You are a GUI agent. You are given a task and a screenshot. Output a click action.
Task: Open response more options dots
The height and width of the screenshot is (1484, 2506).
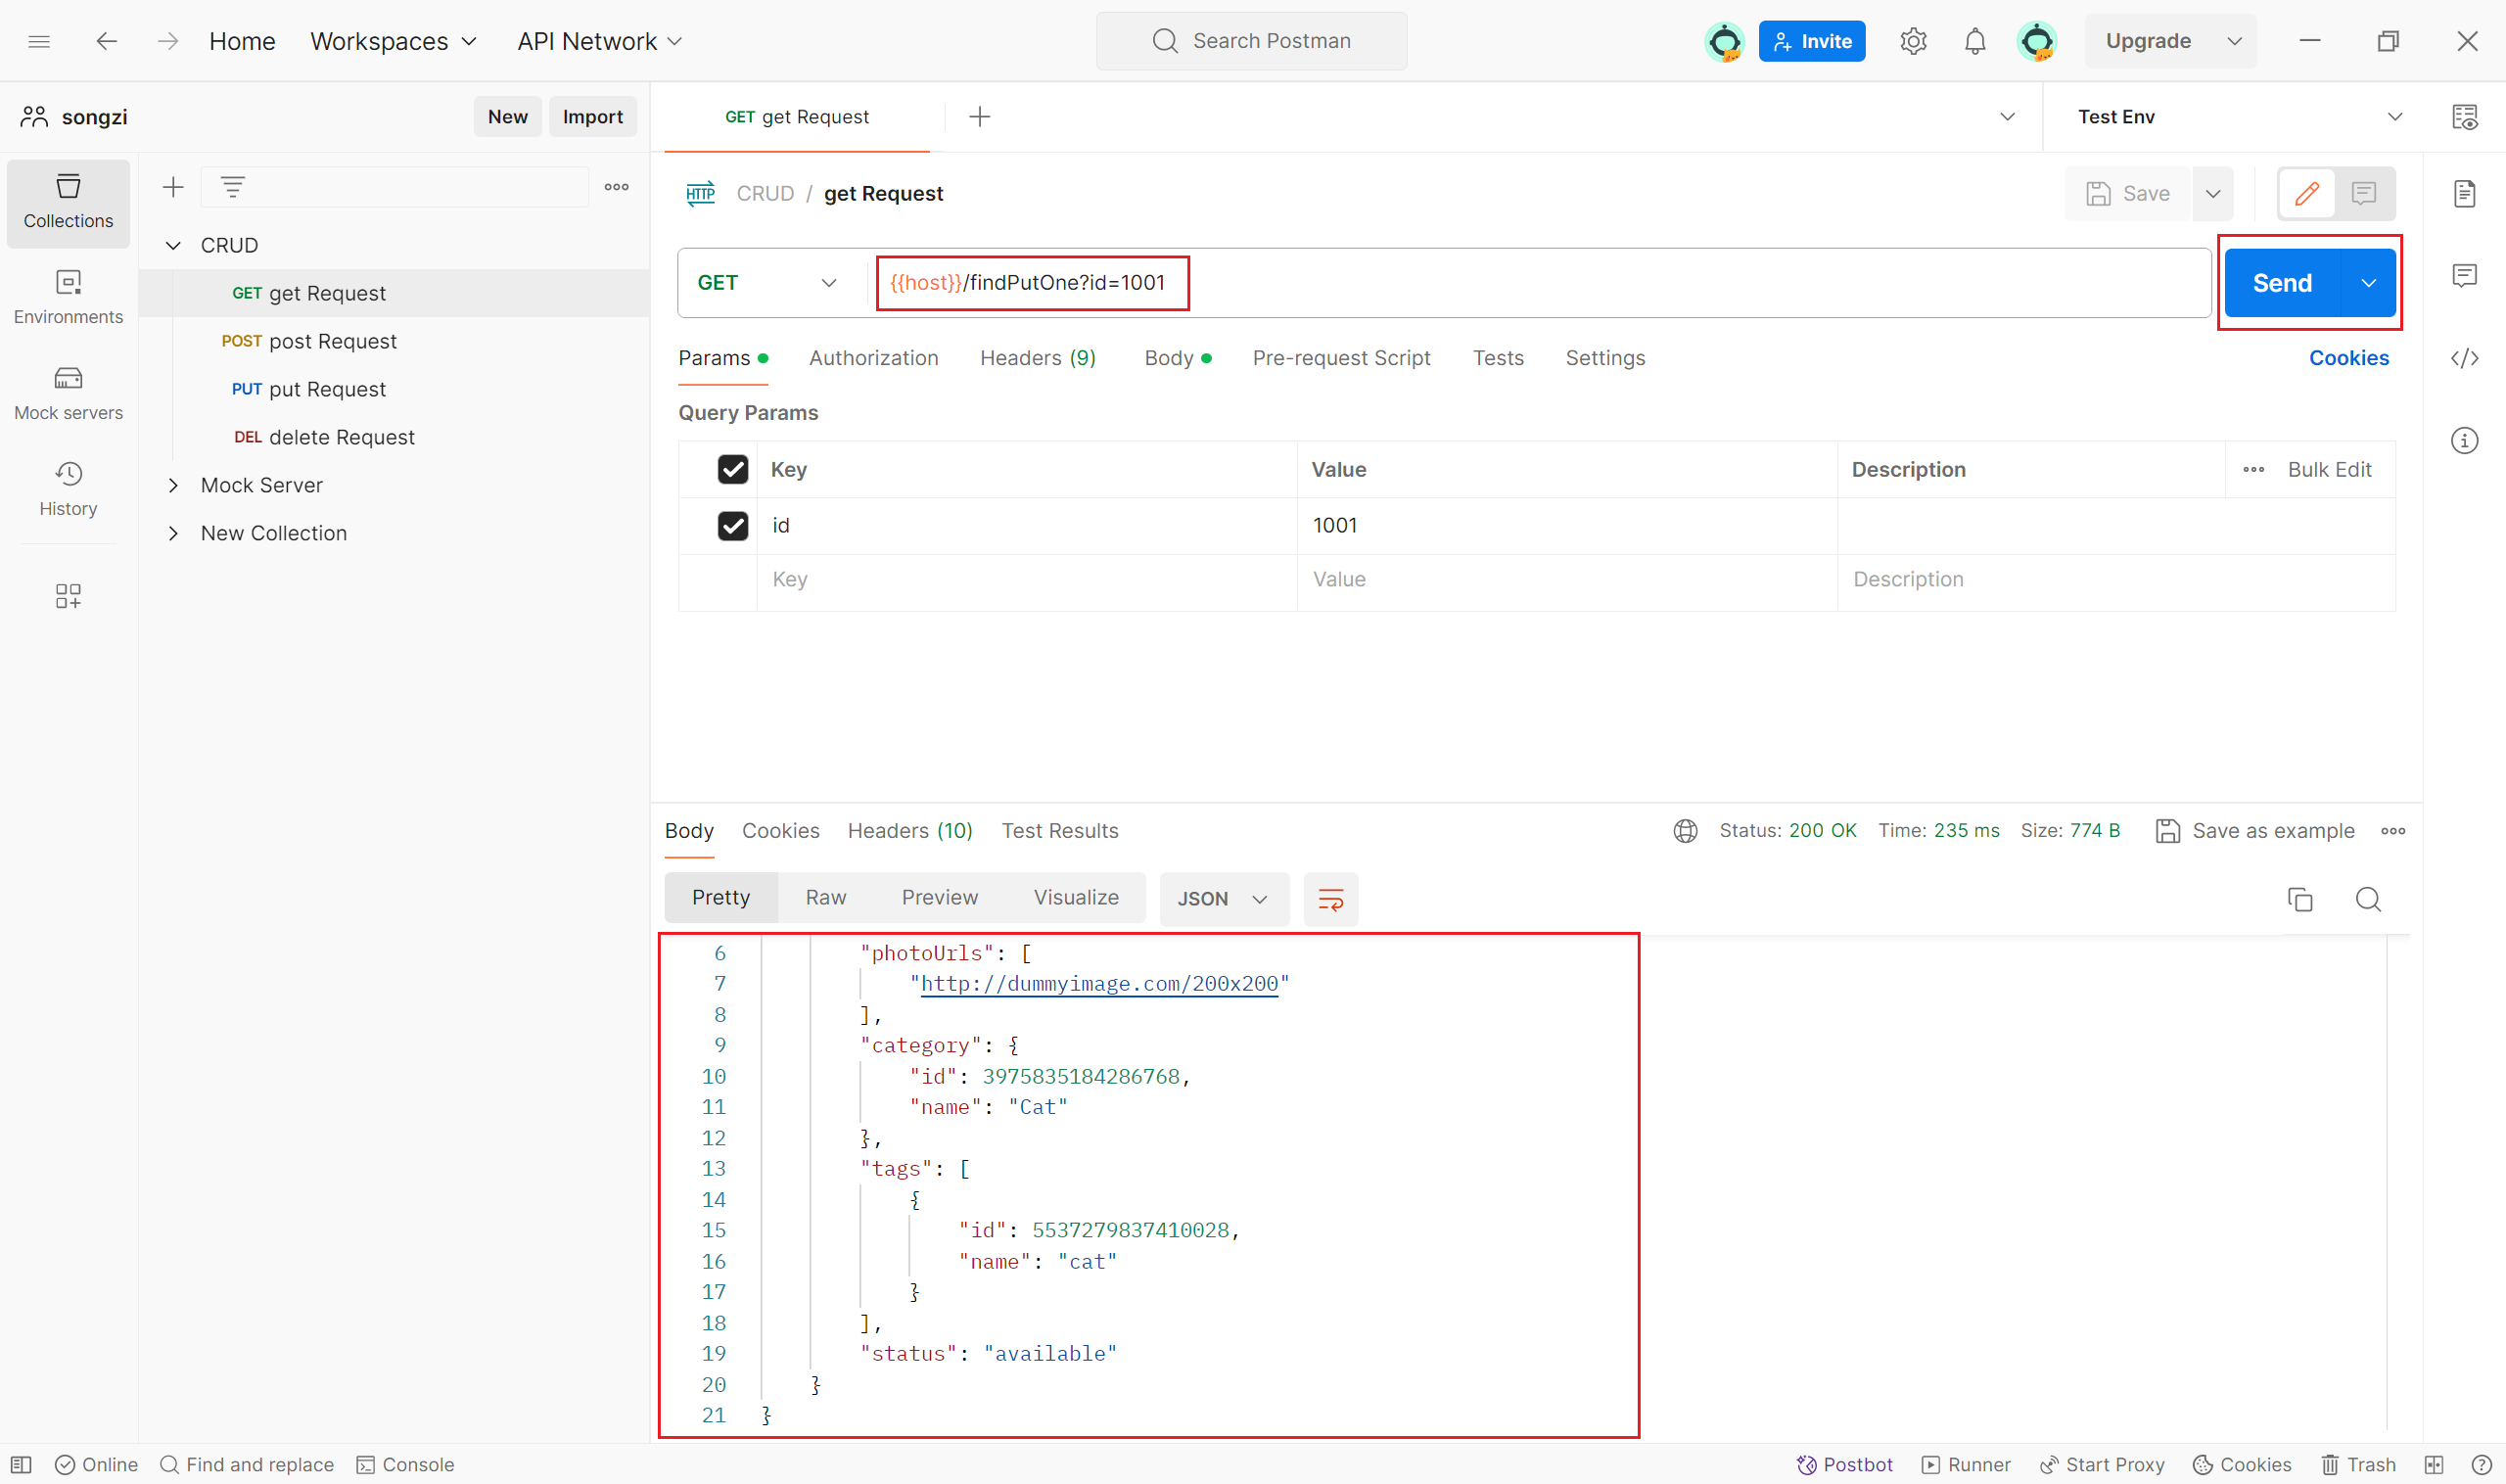point(2392,831)
